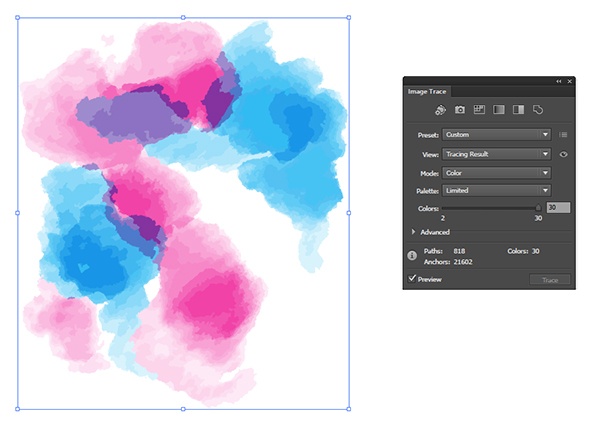Click the Paths count value 818

point(459,251)
